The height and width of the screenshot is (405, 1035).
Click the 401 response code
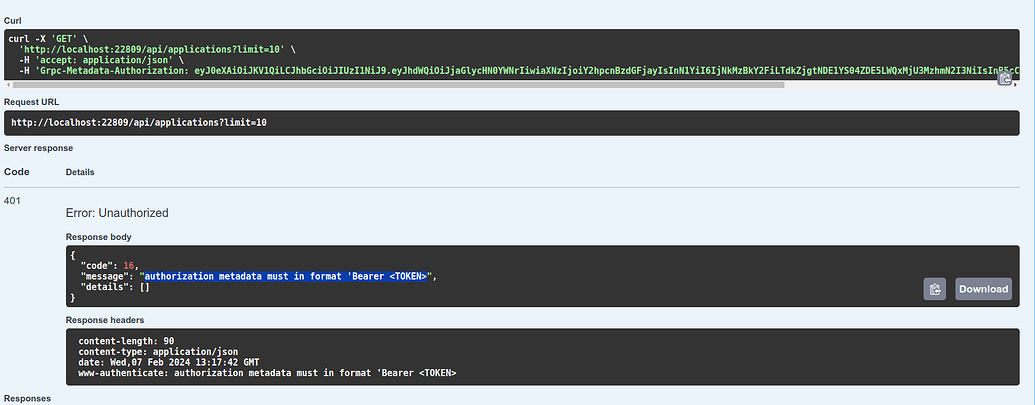point(13,200)
